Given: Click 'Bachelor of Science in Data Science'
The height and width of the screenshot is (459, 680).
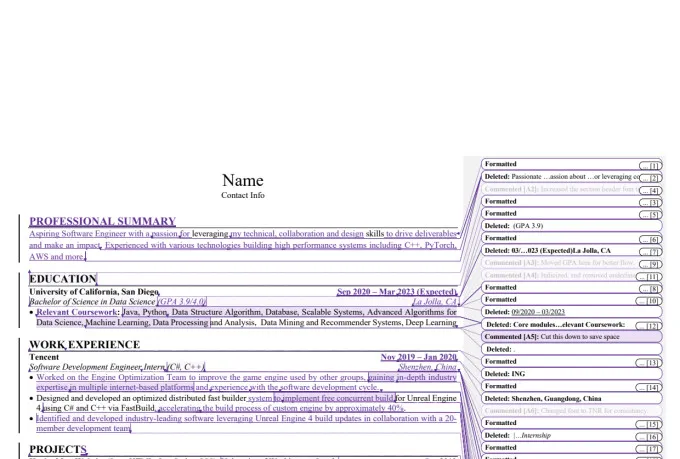Looking at the screenshot, I should [x=92, y=302].
